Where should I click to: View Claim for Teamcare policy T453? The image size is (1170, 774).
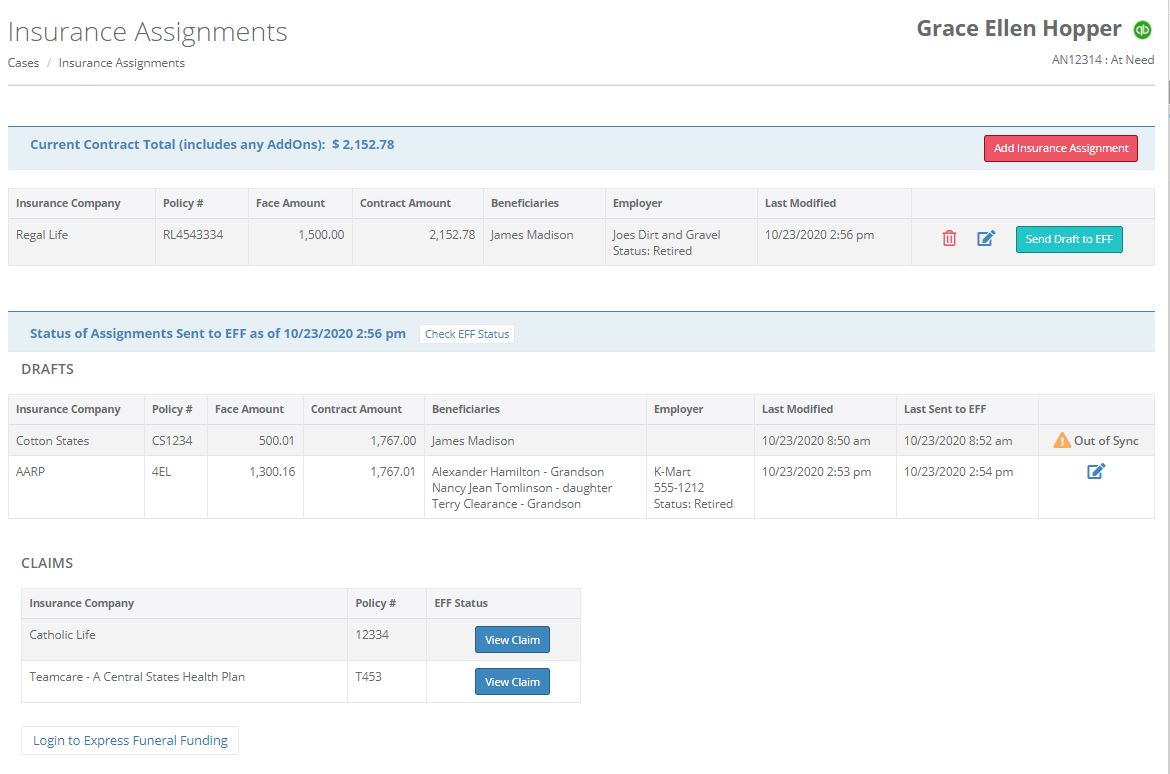512,681
